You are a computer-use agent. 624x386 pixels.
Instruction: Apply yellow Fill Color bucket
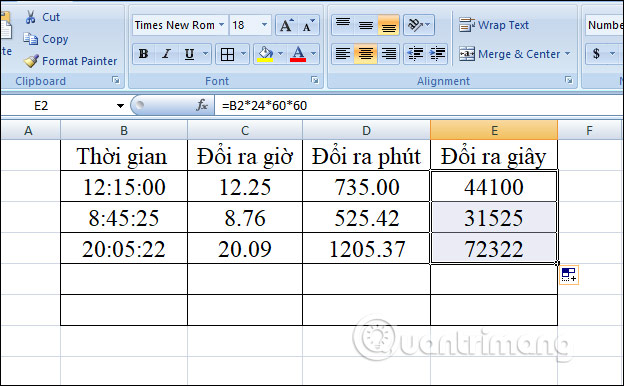coord(265,54)
